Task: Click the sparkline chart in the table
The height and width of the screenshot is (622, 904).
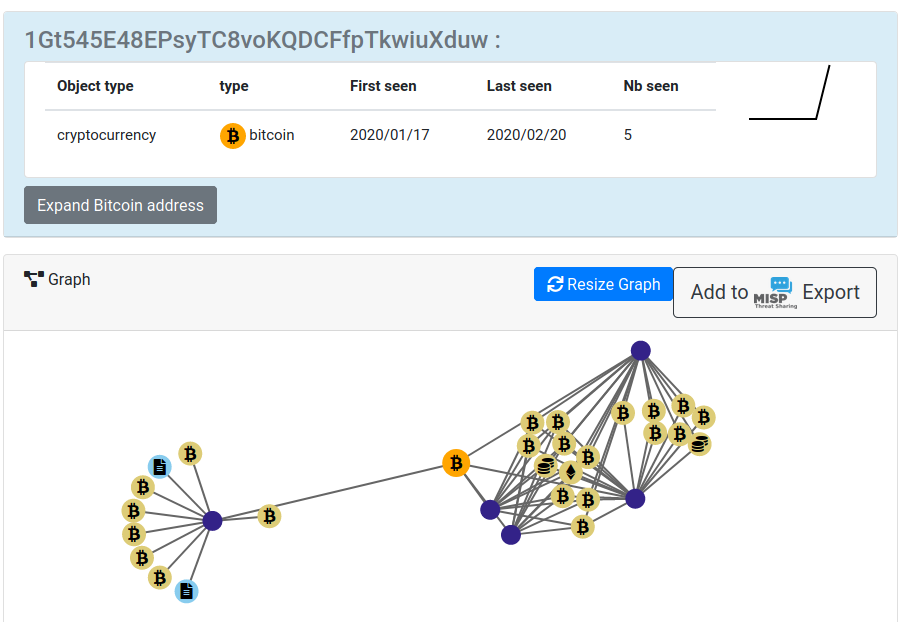Action: tap(790, 93)
